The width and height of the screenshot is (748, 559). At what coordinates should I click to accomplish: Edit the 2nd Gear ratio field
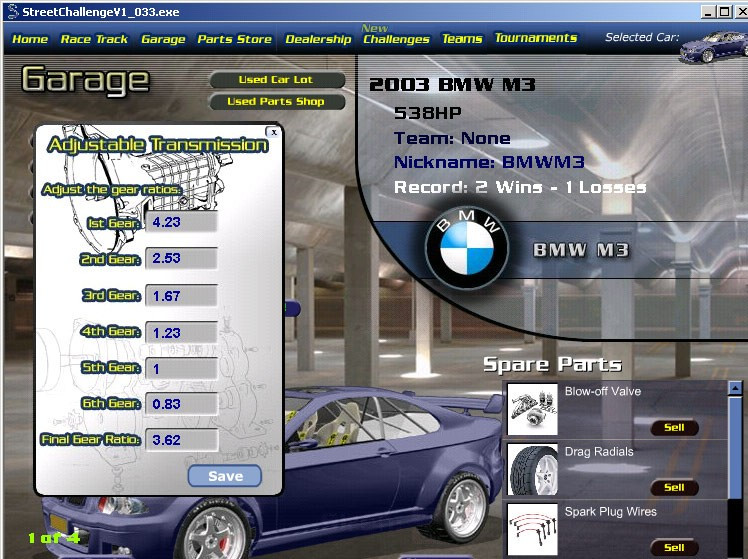[181, 258]
